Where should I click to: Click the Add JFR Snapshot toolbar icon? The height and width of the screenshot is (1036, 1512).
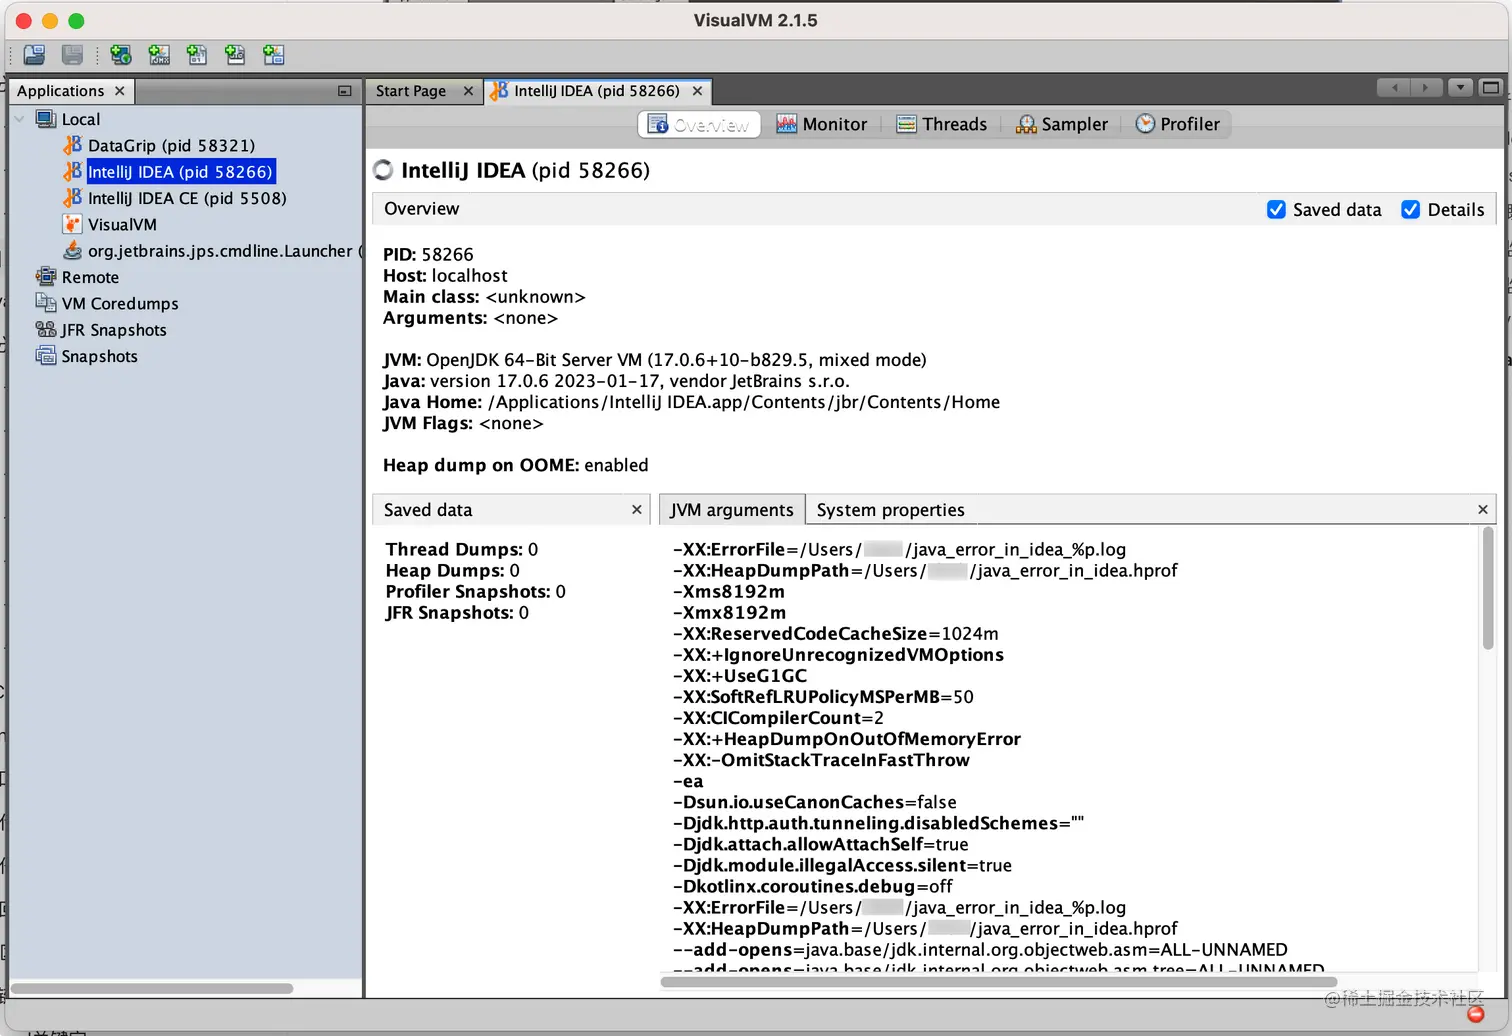(x=235, y=55)
